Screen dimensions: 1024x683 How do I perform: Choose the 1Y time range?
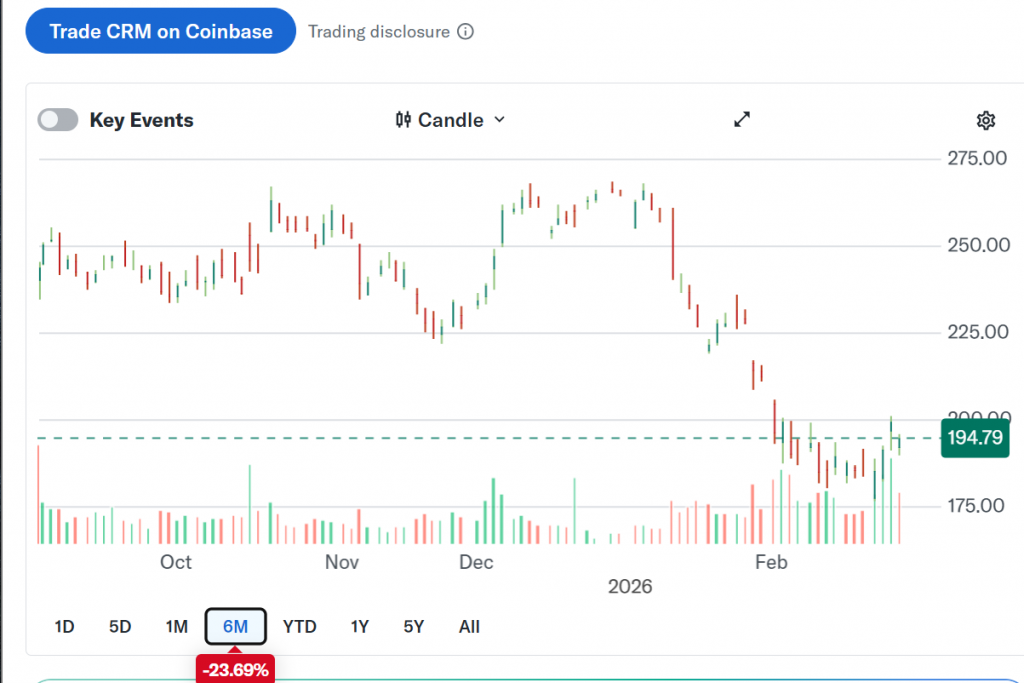360,627
